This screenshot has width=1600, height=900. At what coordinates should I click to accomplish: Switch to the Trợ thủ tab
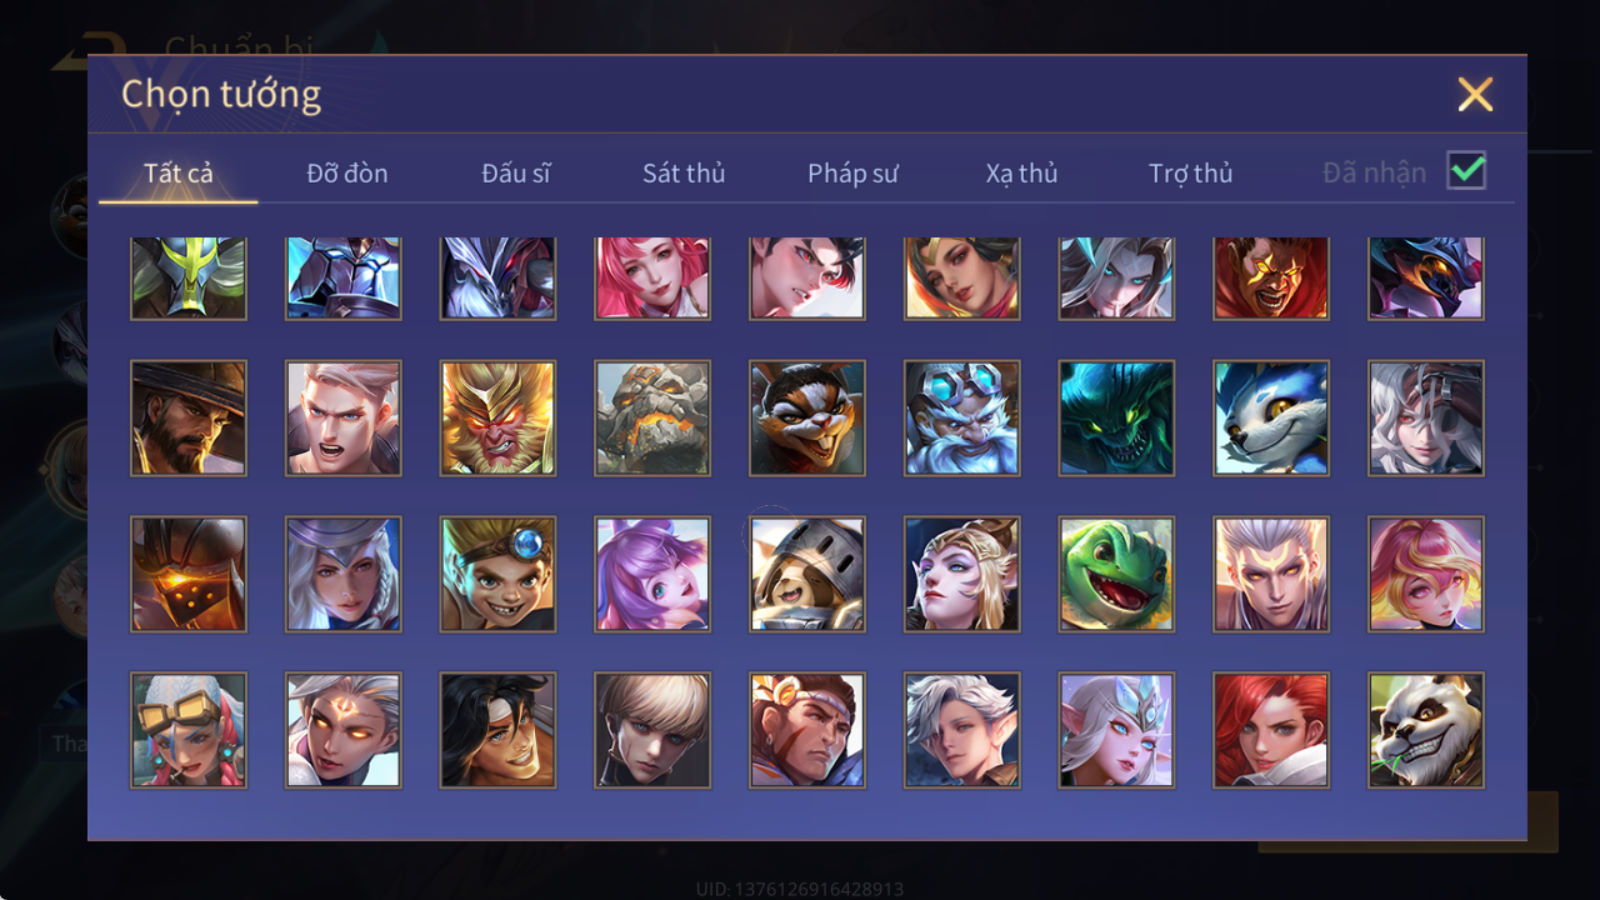[x=1190, y=173]
